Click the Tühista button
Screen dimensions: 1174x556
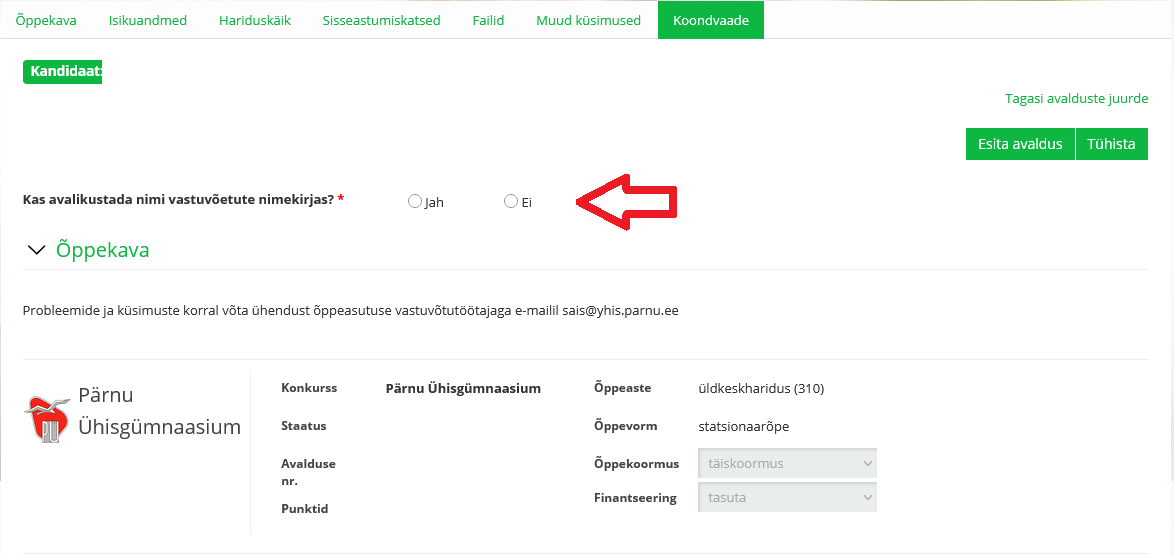pyautogui.click(x=1111, y=143)
